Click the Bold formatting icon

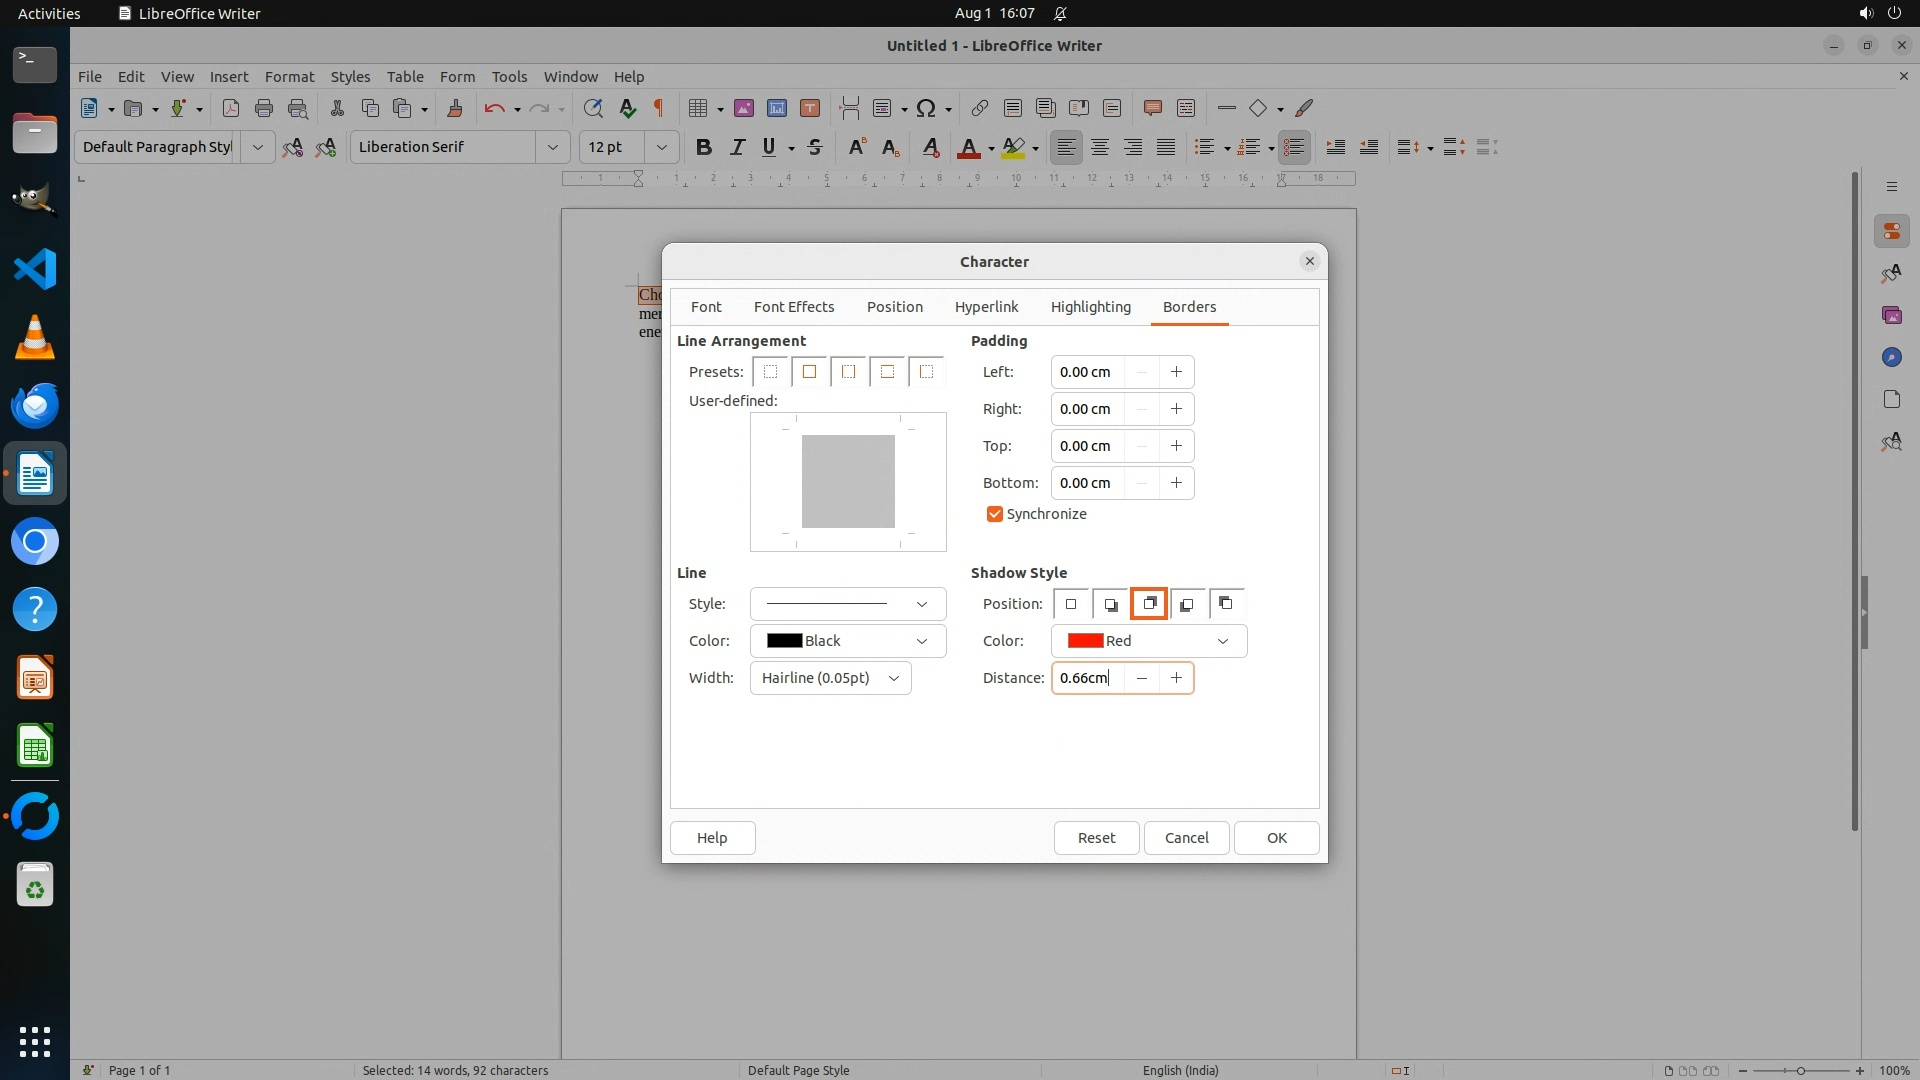pos(704,147)
